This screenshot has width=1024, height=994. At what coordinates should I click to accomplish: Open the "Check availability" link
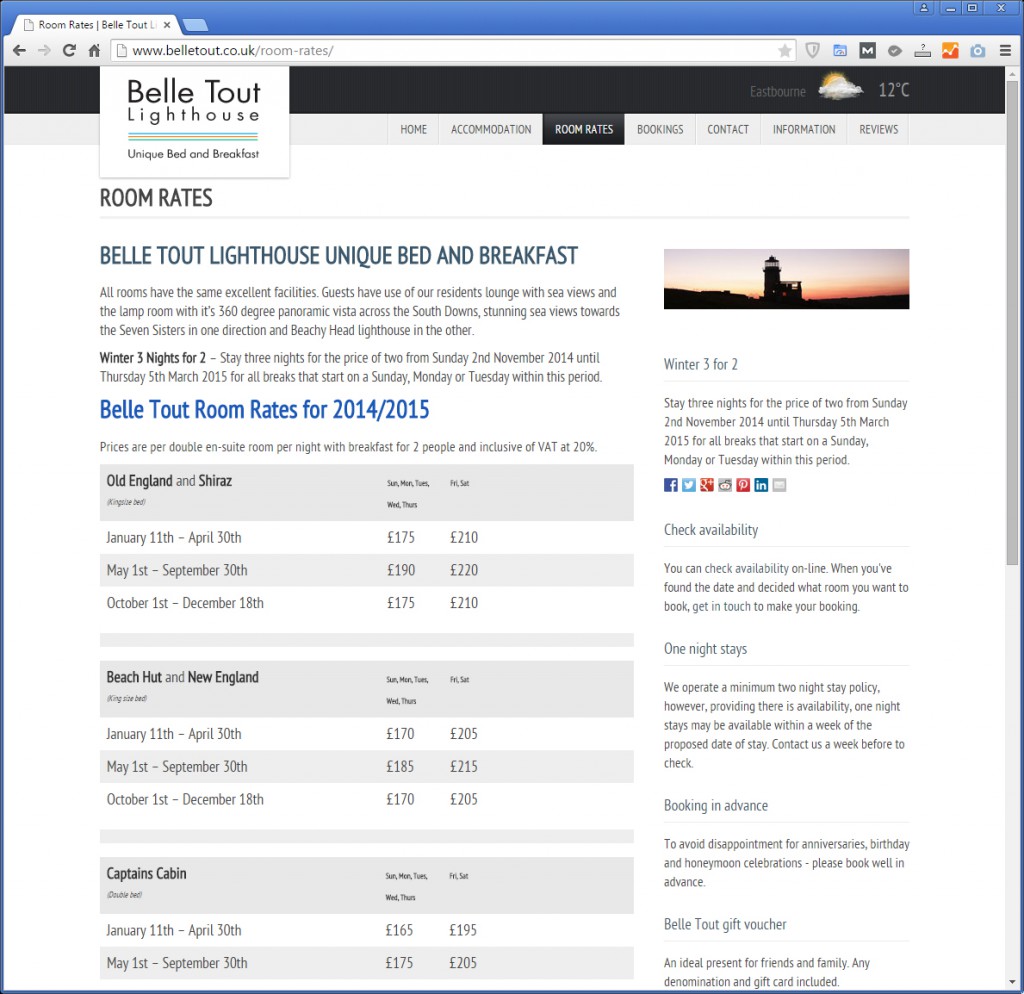coord(711,530)
